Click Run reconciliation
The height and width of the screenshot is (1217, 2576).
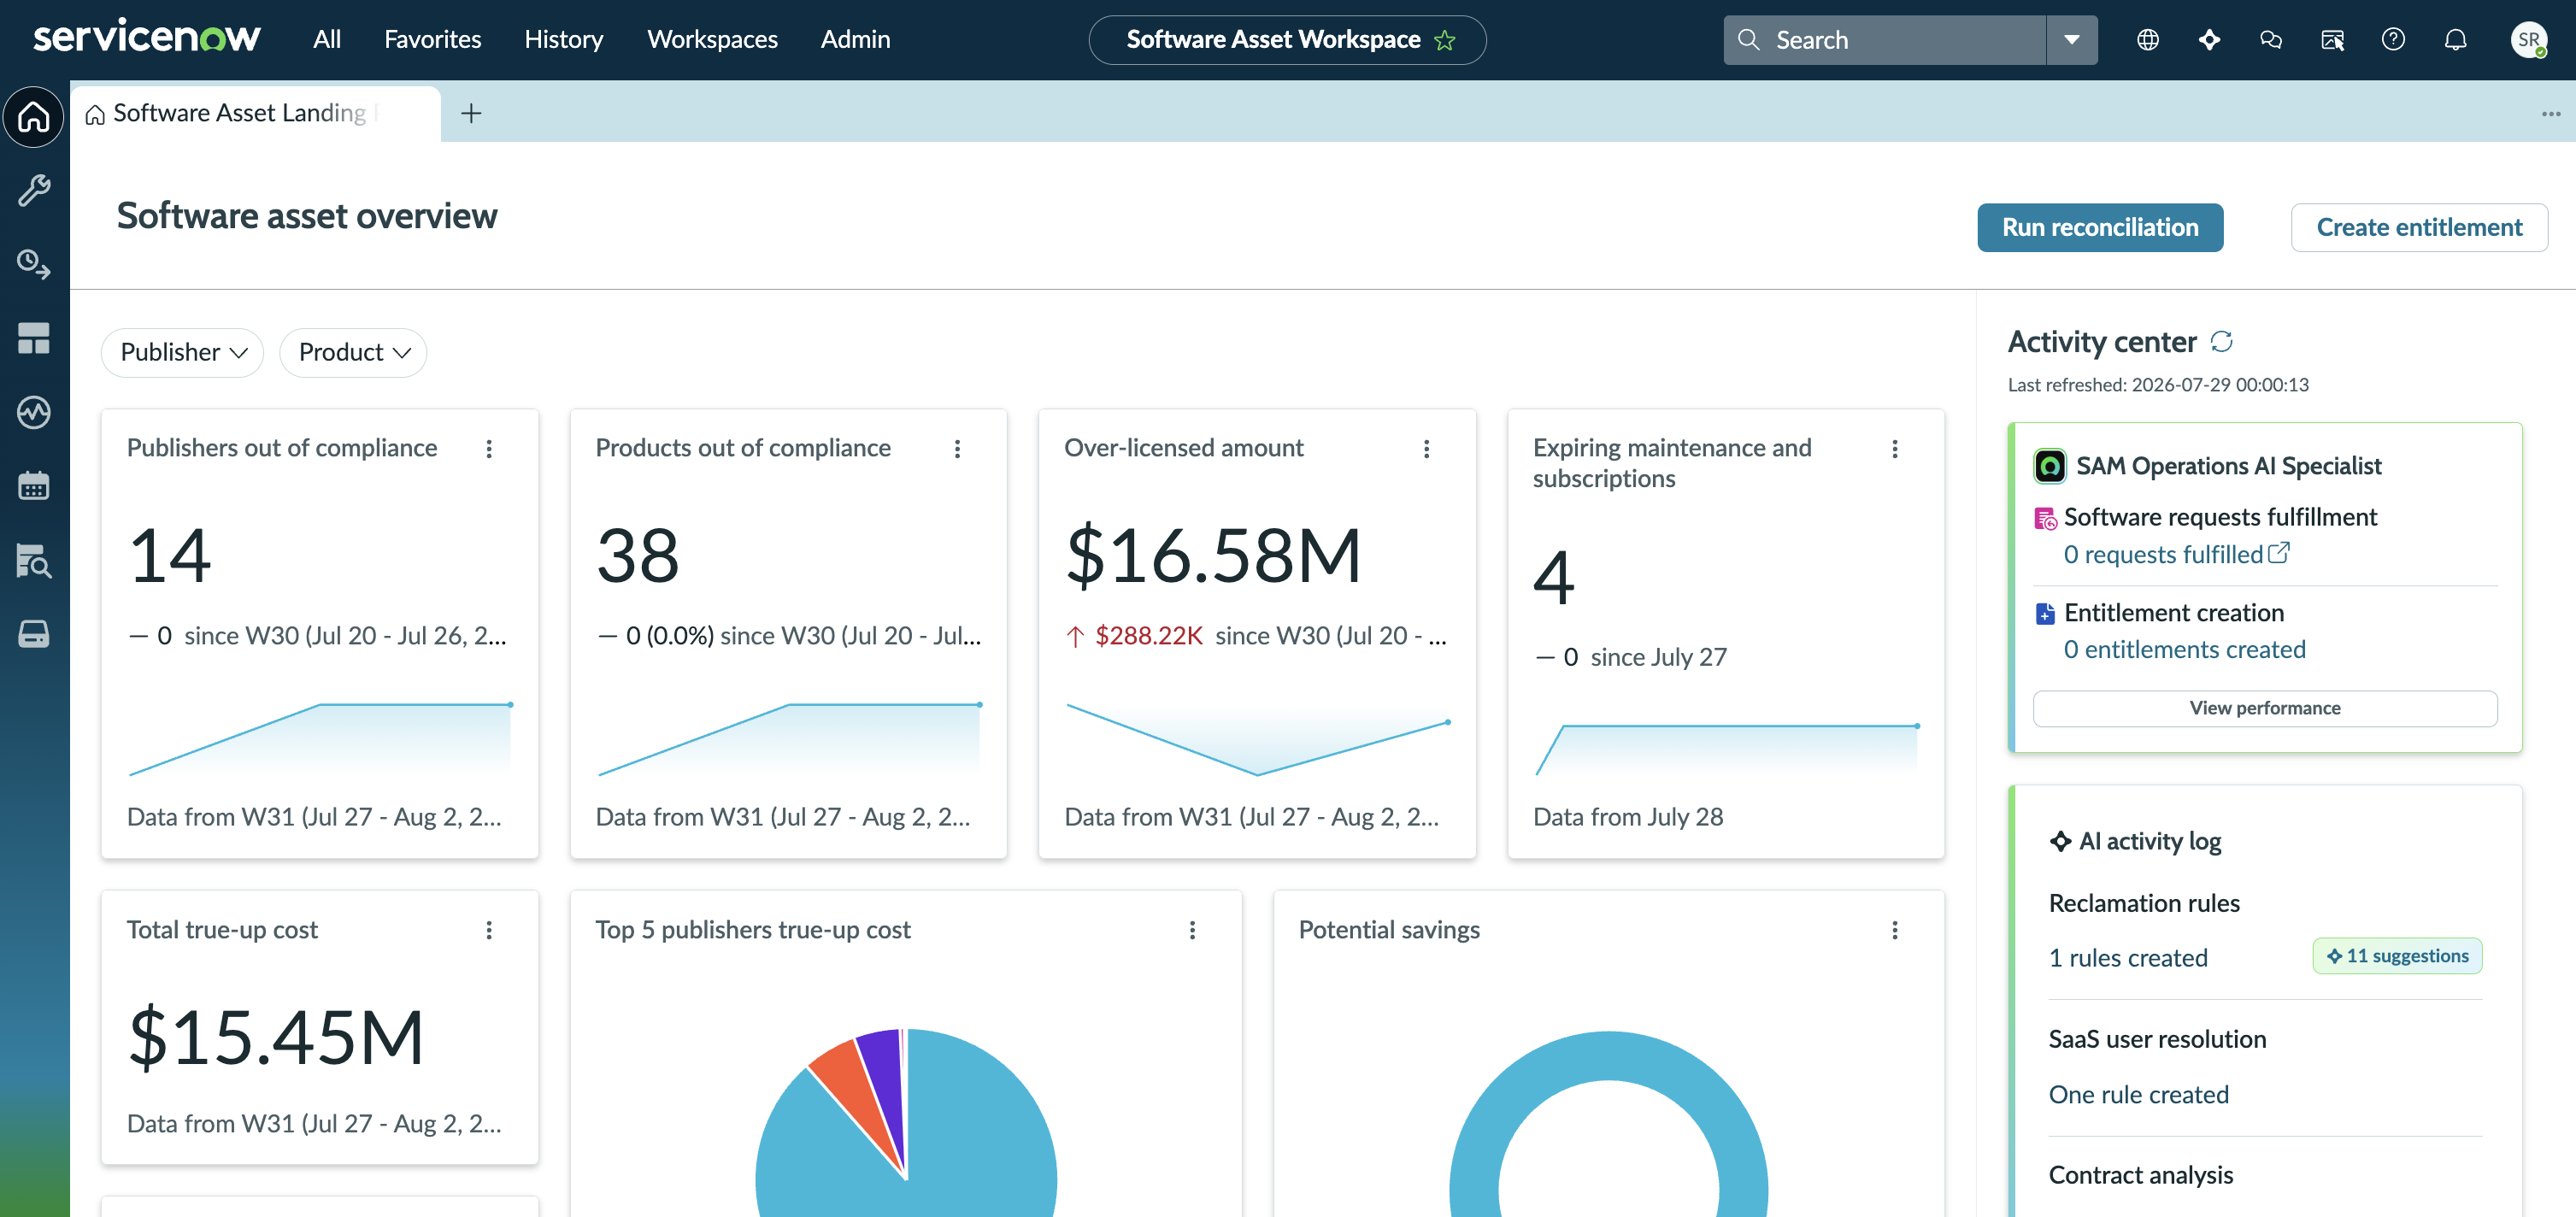coord(2099,227)
